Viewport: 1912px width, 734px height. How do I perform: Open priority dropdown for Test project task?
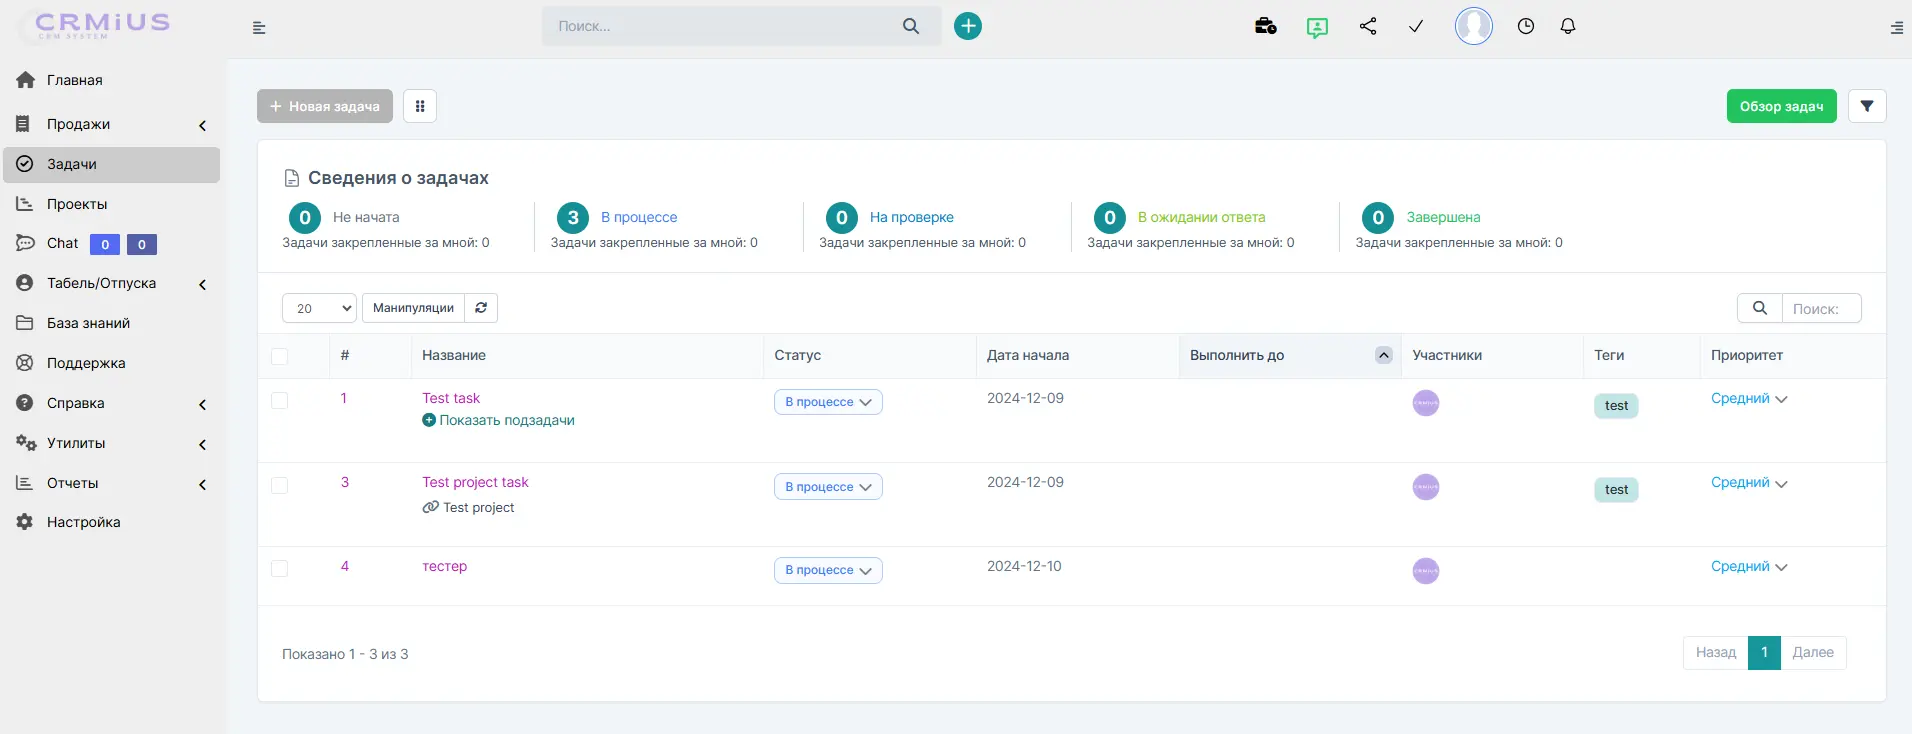(x=1749, y=482)
